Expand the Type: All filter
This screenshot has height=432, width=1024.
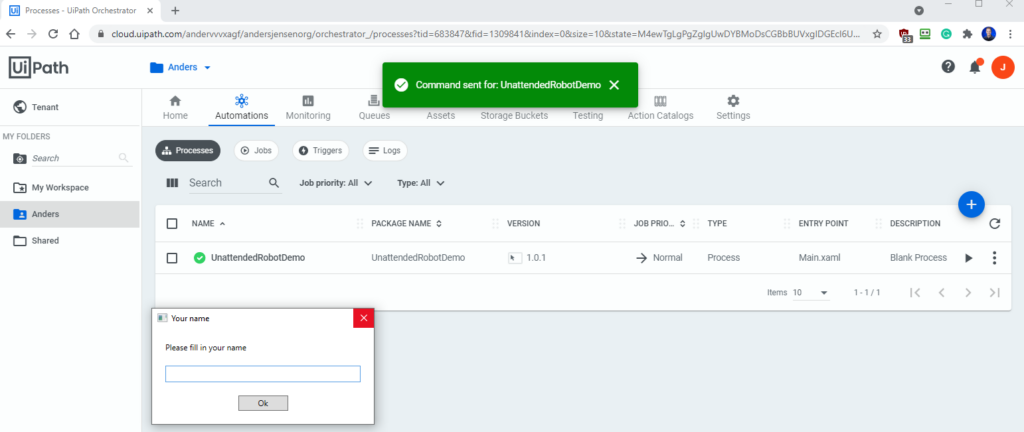click(421, 183)
